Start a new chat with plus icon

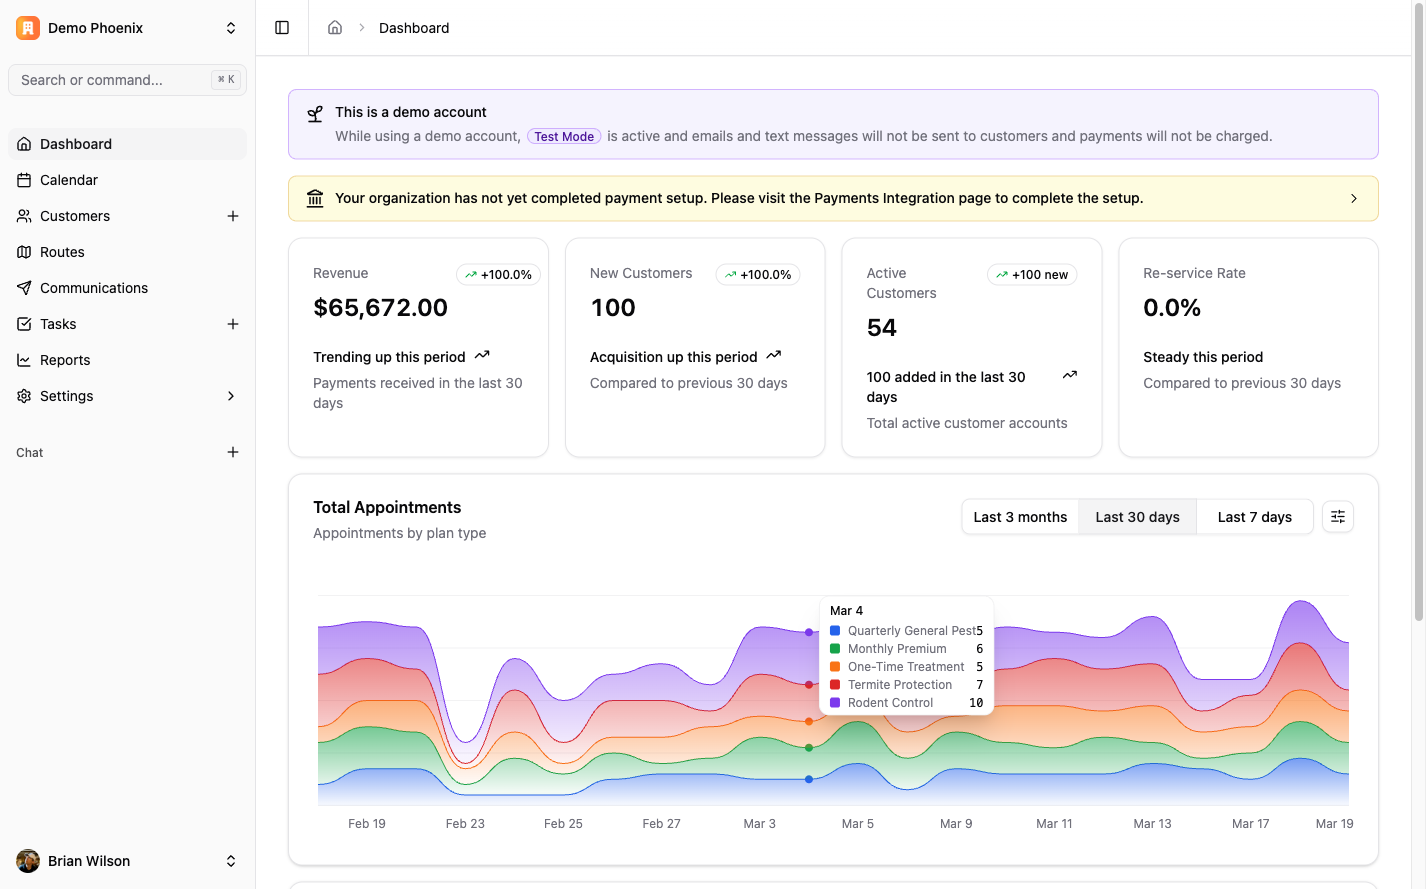(233, 452)
